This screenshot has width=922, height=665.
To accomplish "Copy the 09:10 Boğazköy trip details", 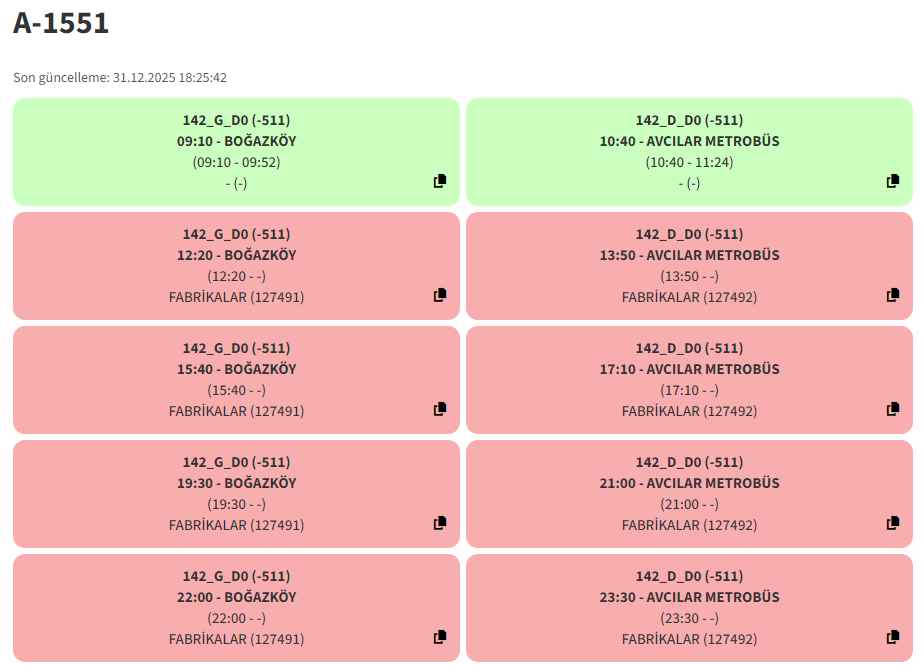I will pos(440,181).
